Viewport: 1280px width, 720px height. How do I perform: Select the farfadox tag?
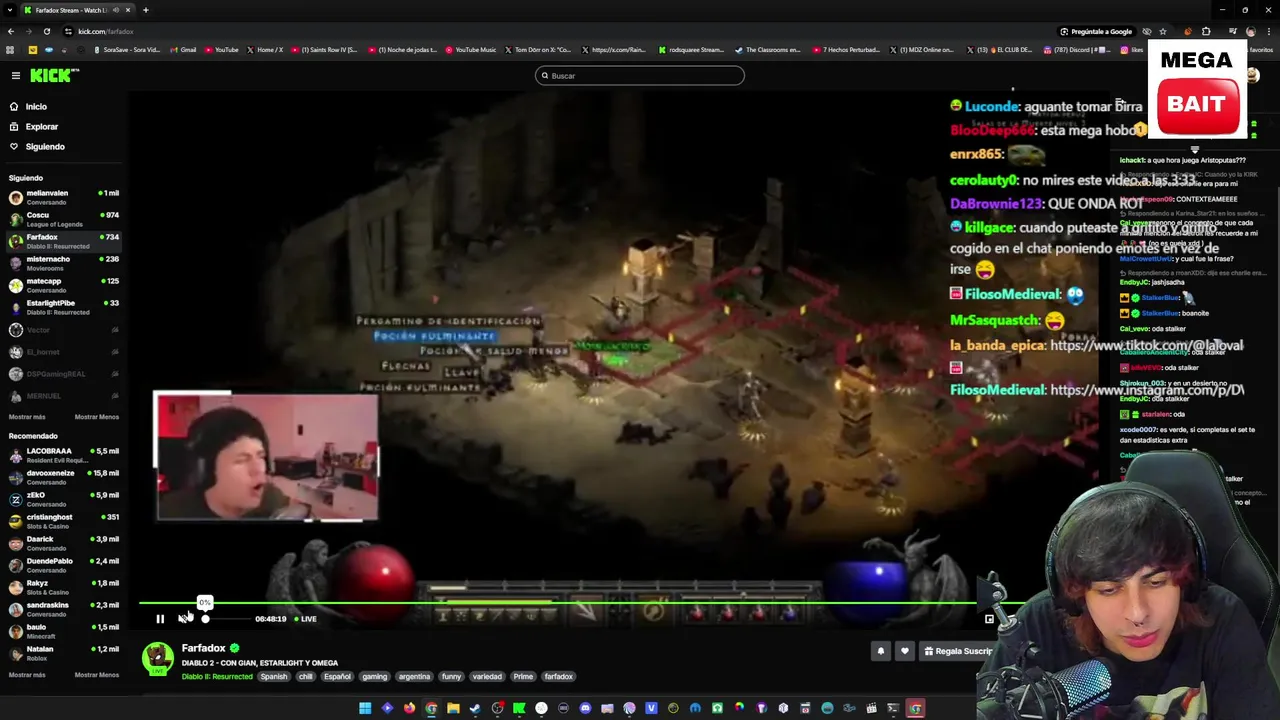point(558,677)
